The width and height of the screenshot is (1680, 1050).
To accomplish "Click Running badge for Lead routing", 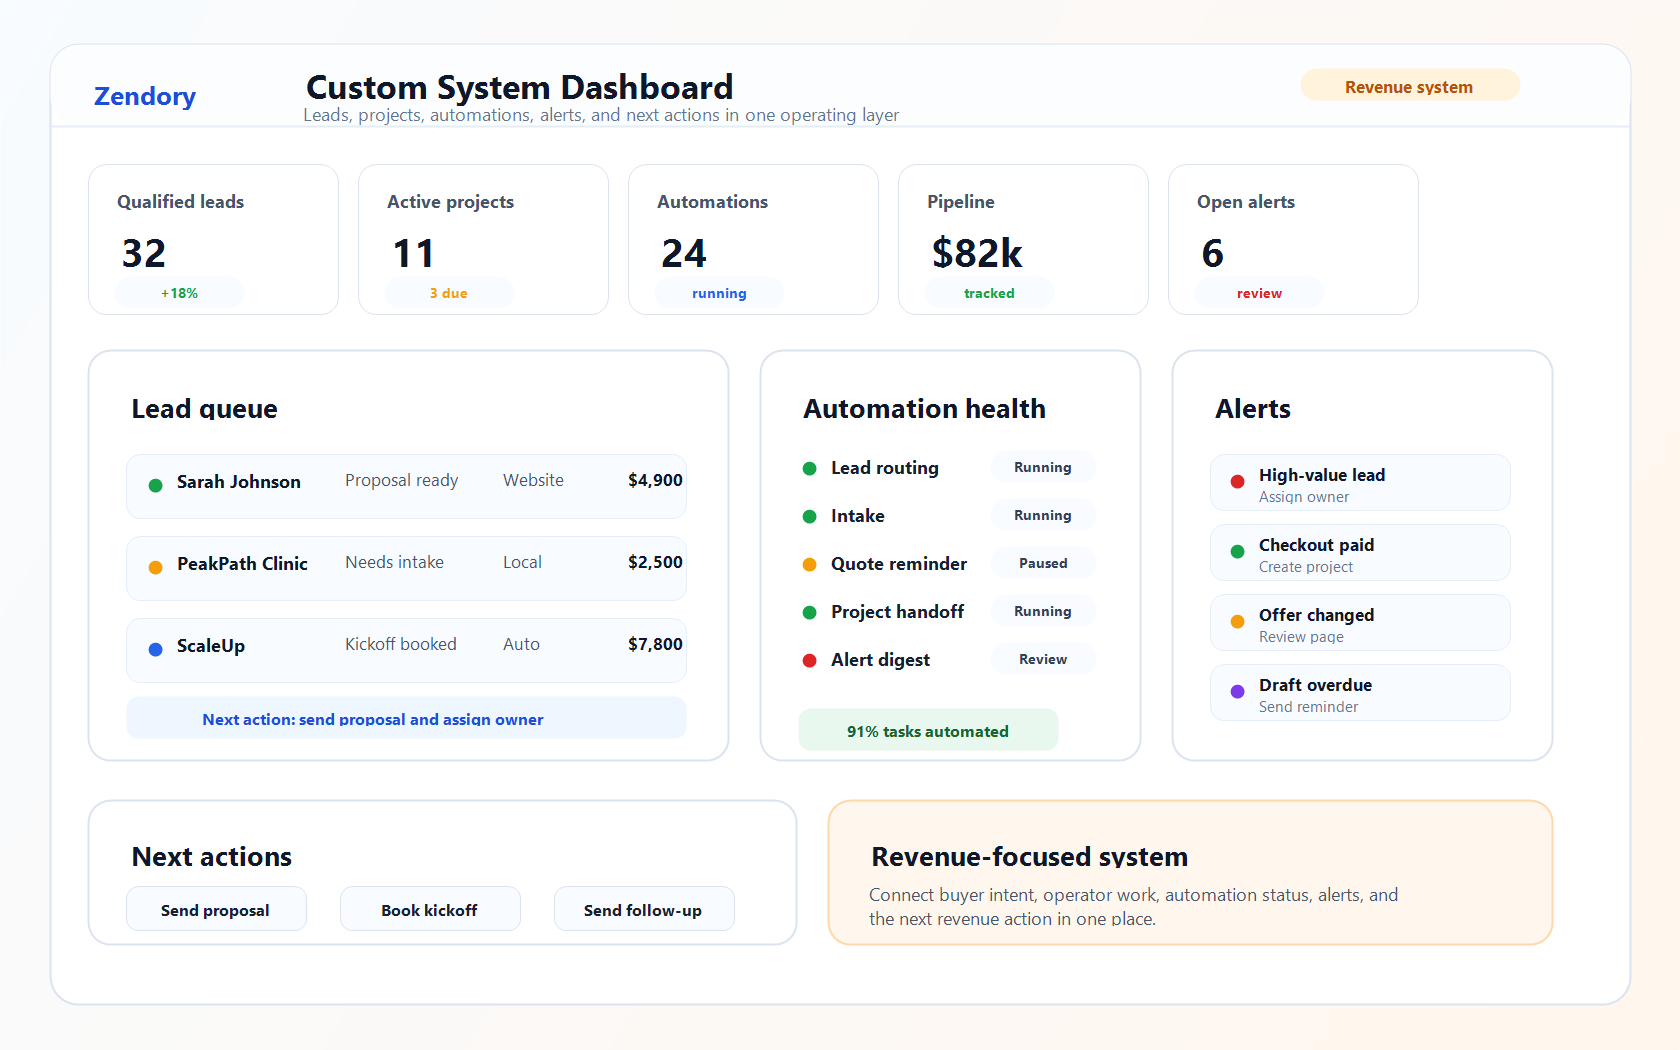I will click(x=1043, y=467).
